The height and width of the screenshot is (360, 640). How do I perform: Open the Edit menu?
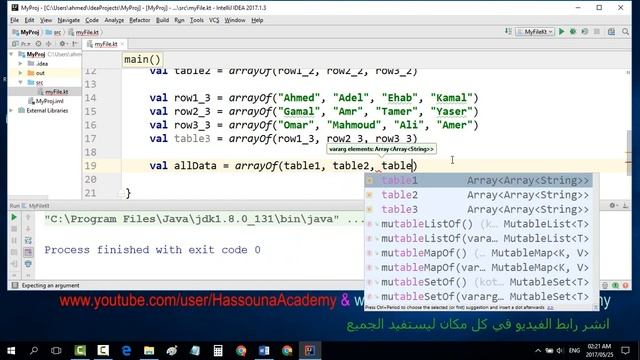[x=29, y=20]
